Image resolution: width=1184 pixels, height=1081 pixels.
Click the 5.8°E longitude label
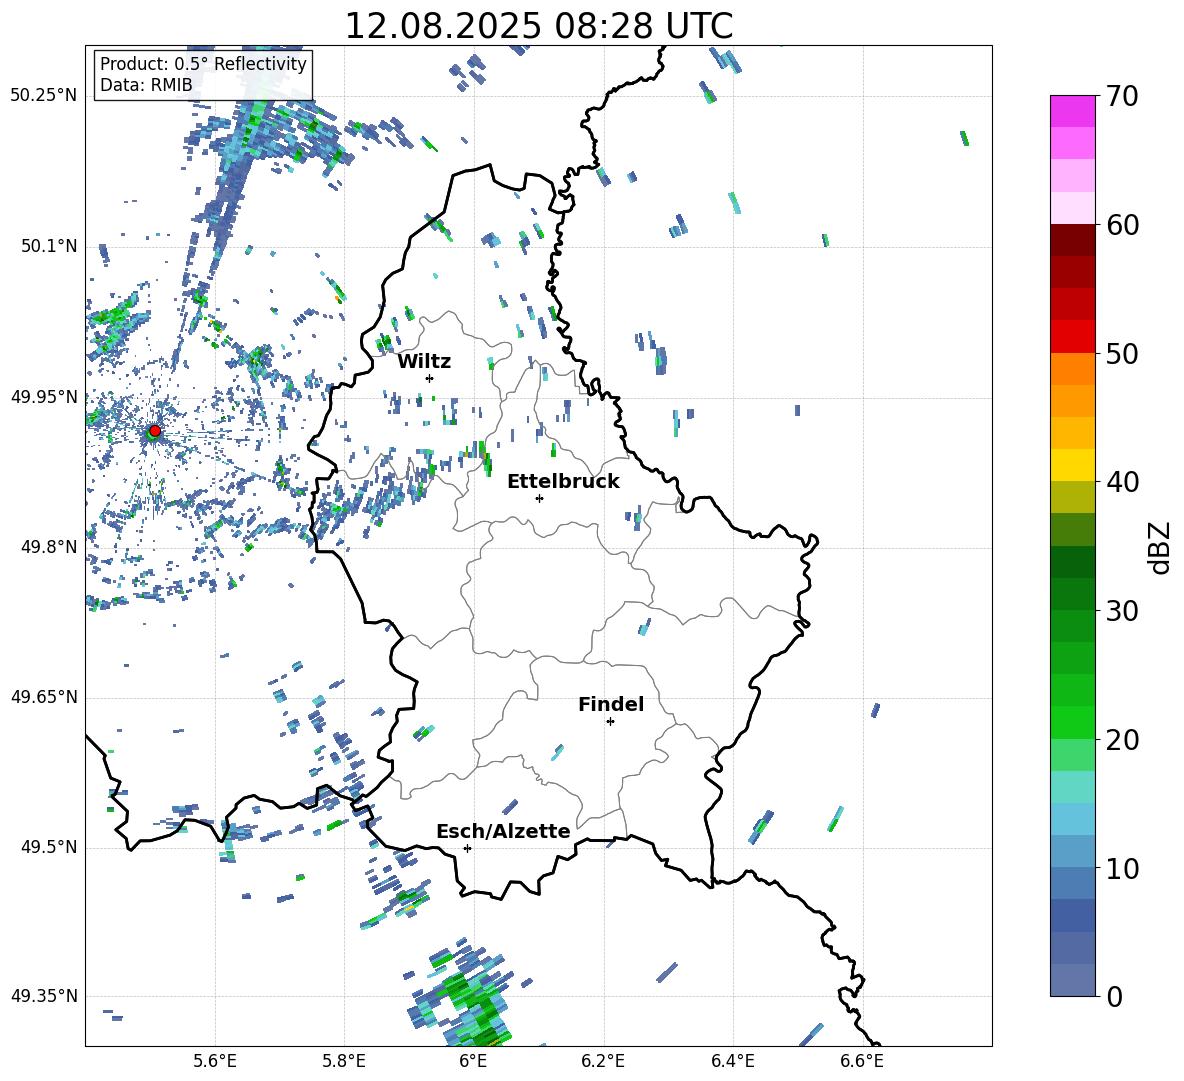[344, 1061]
